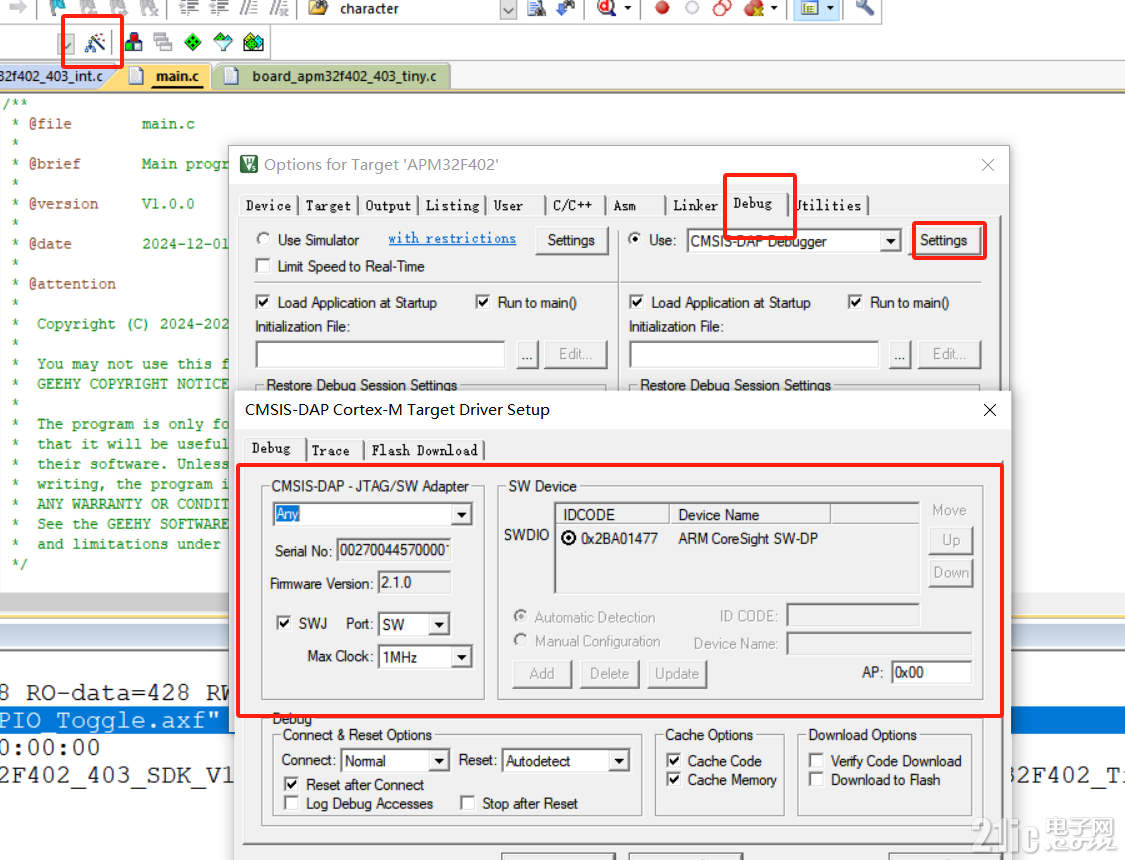Enable Download to Flash checkbox

(816, 779)
